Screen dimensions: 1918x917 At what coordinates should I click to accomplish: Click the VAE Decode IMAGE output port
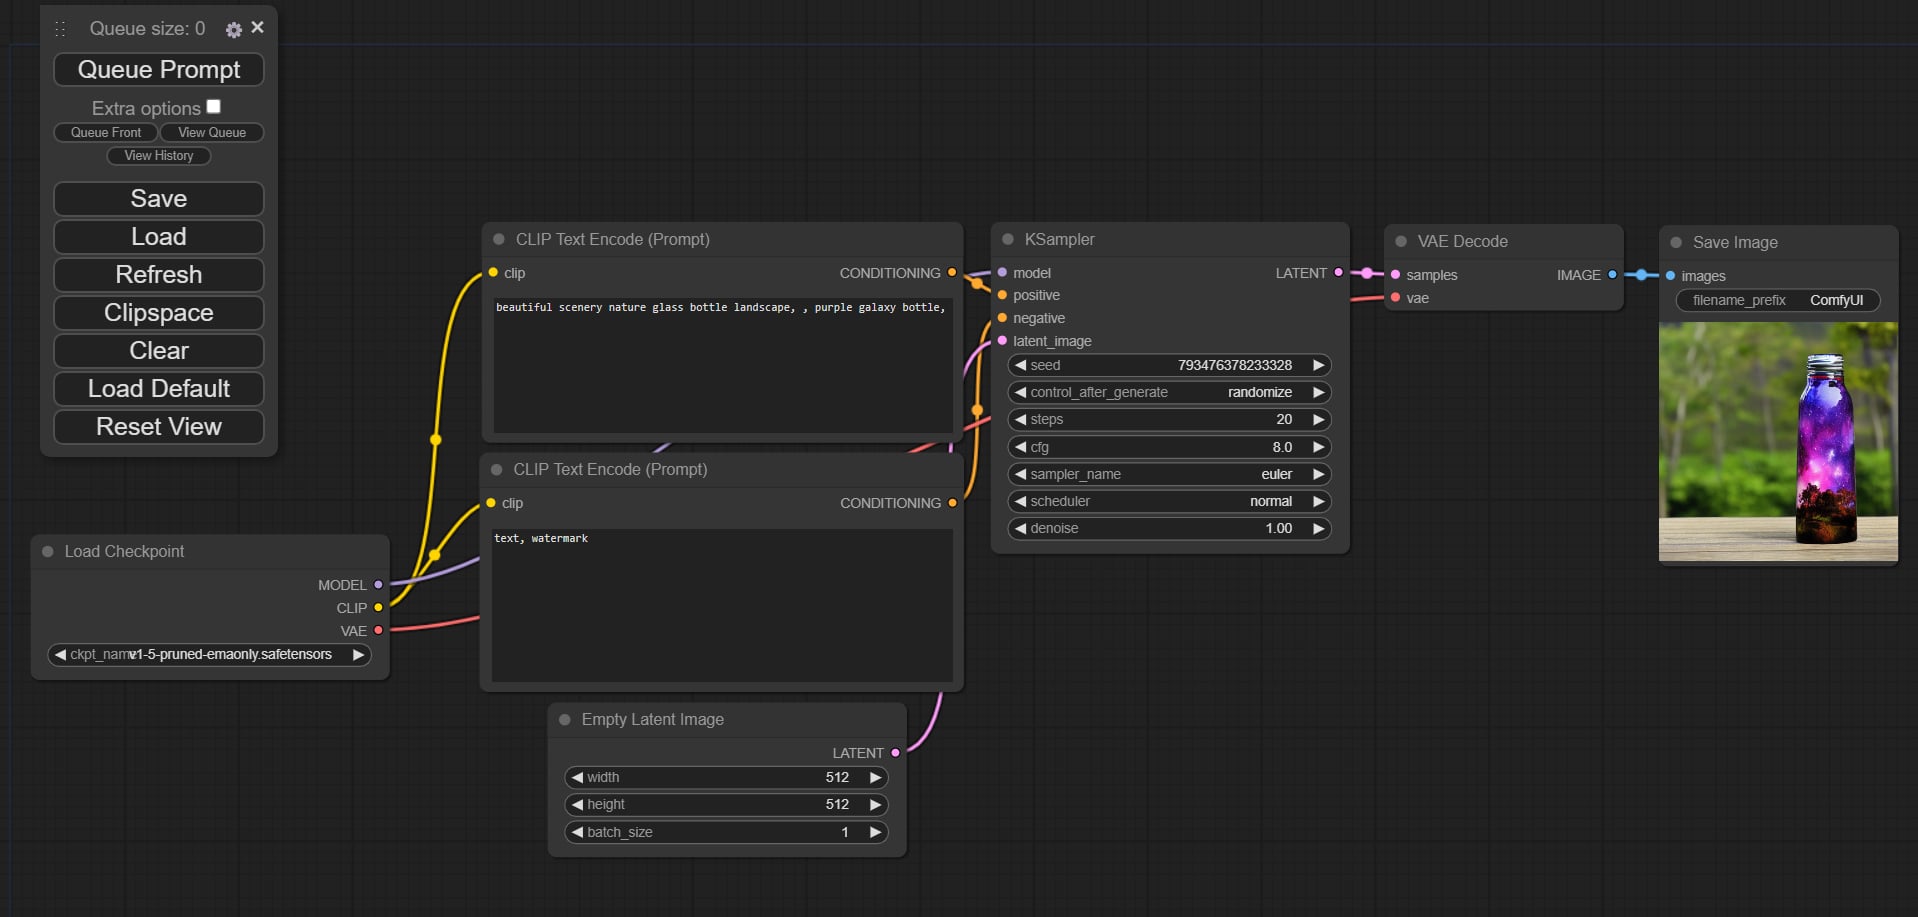(x=1612, y=274)
